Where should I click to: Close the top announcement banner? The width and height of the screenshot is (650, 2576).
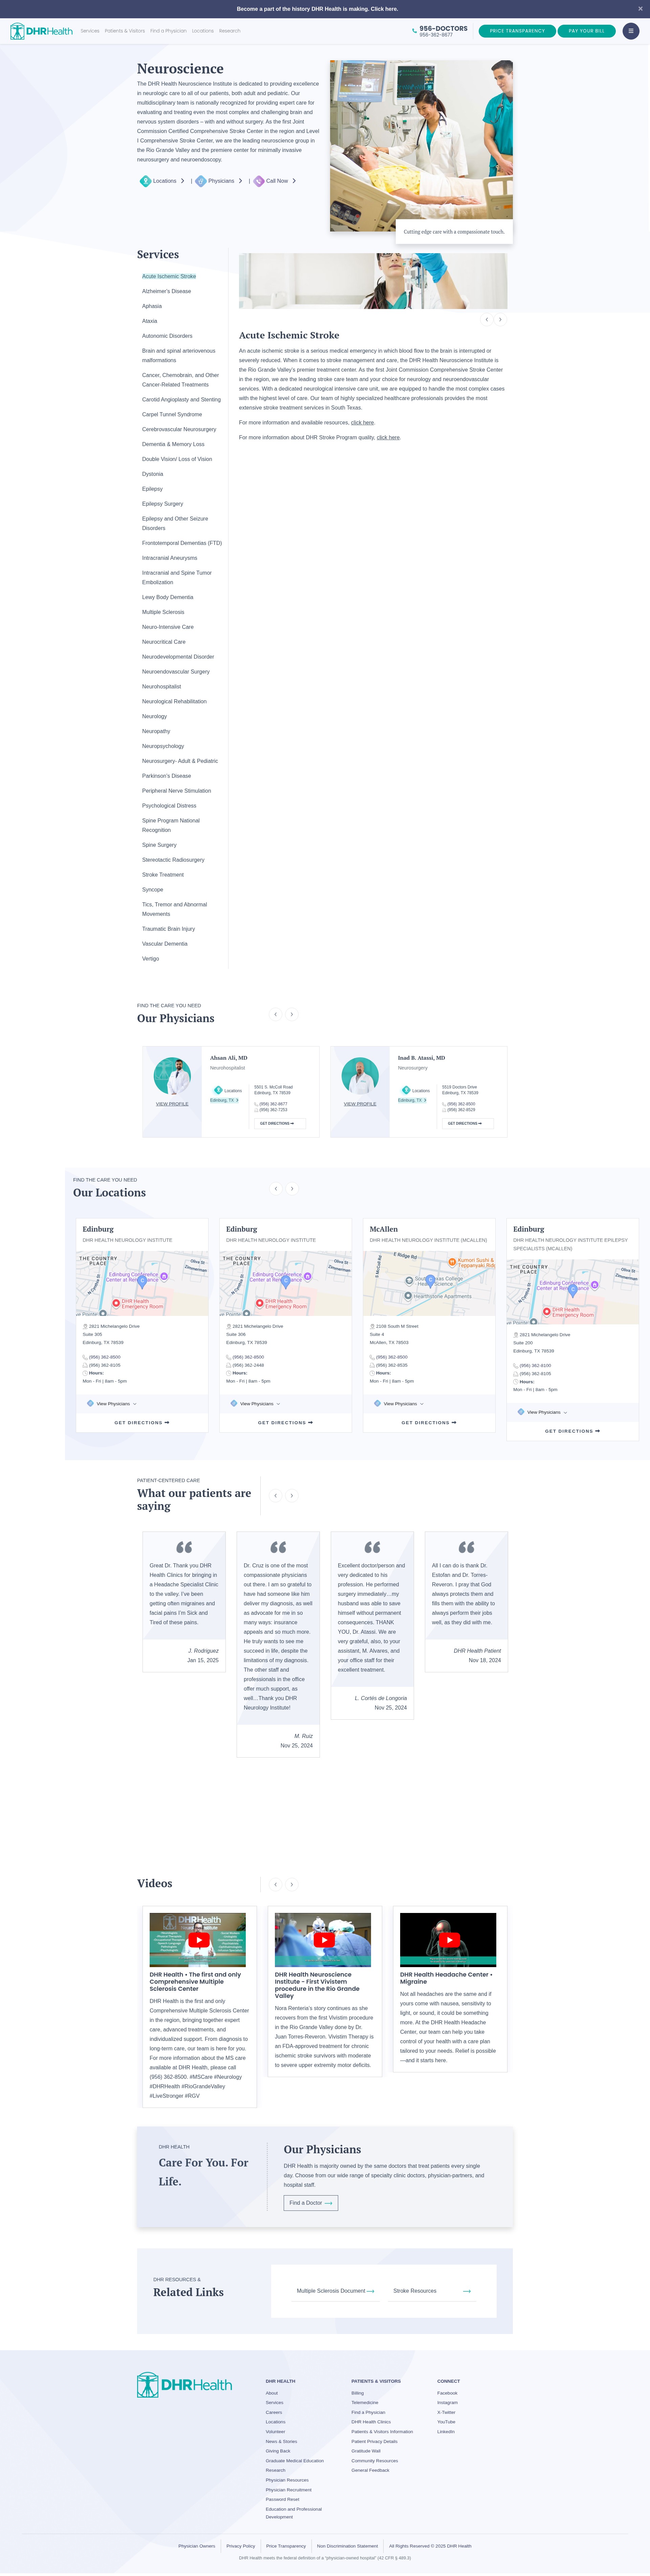coord(640,9)
